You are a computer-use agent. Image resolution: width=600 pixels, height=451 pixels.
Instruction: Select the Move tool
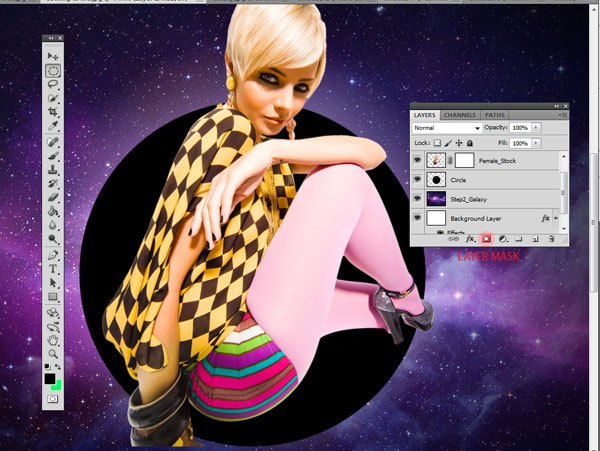click(x=53, y=57)
